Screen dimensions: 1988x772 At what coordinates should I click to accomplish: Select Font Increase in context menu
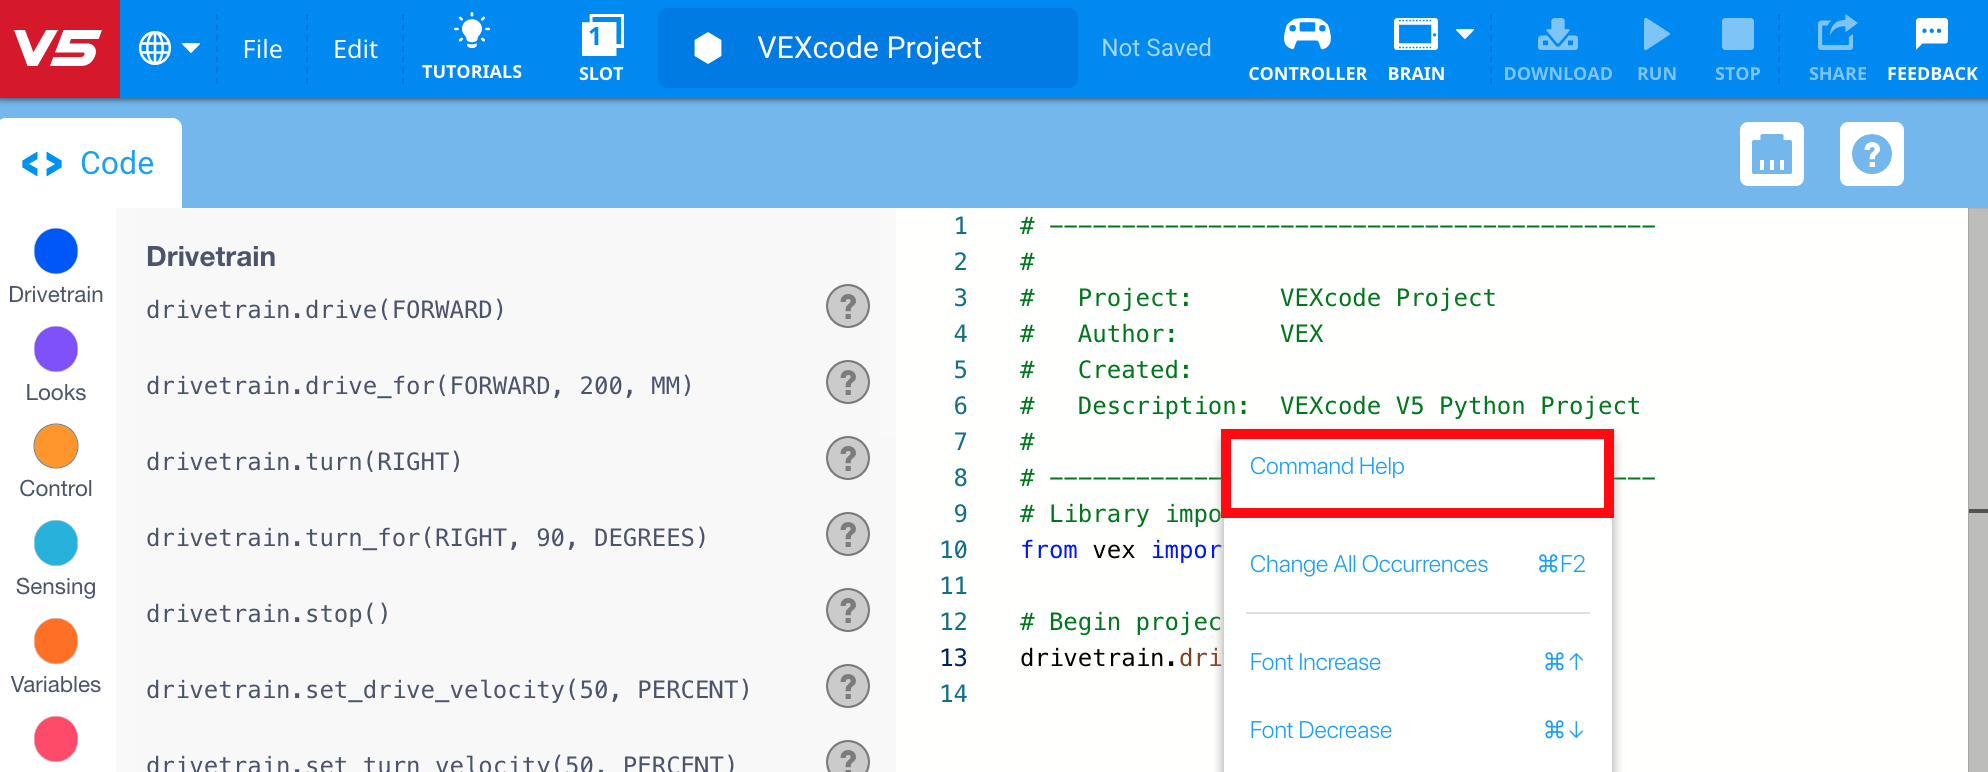pos(1315,662)
